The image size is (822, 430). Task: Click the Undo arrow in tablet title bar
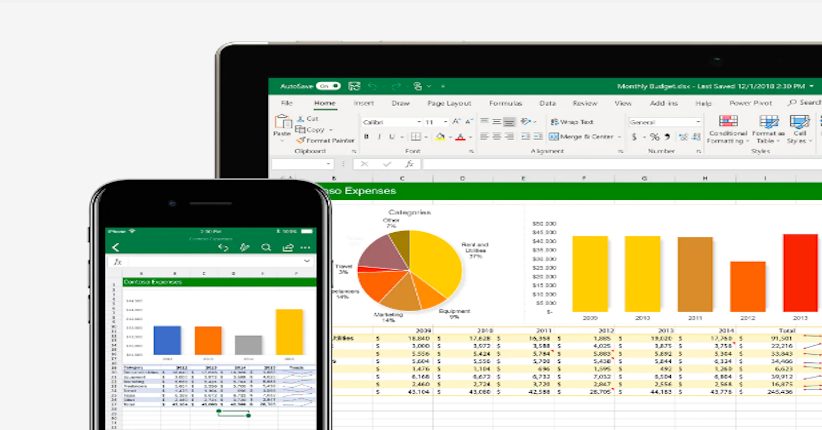point(373,86)
